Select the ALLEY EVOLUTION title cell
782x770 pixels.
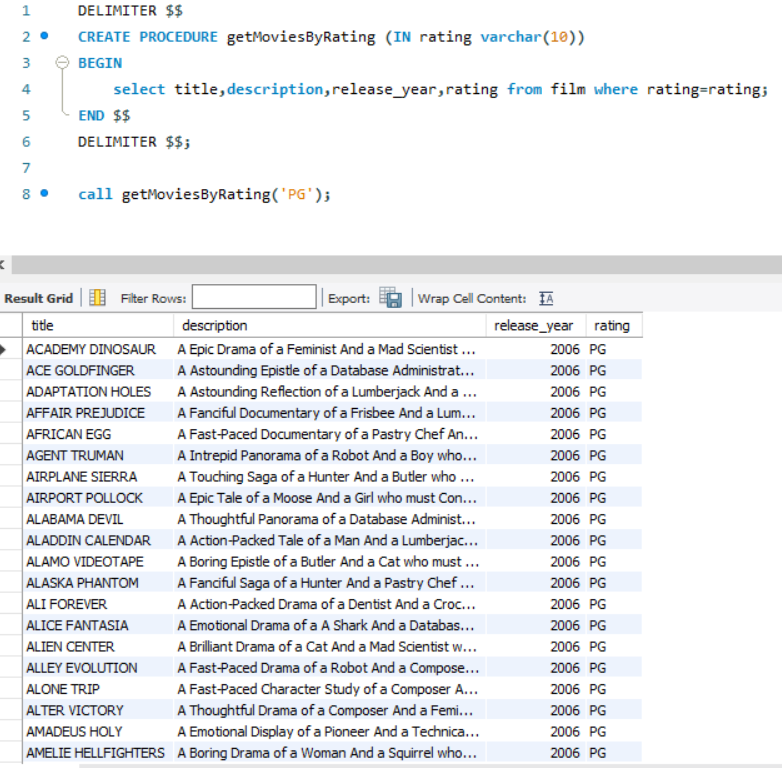(98, 668)
